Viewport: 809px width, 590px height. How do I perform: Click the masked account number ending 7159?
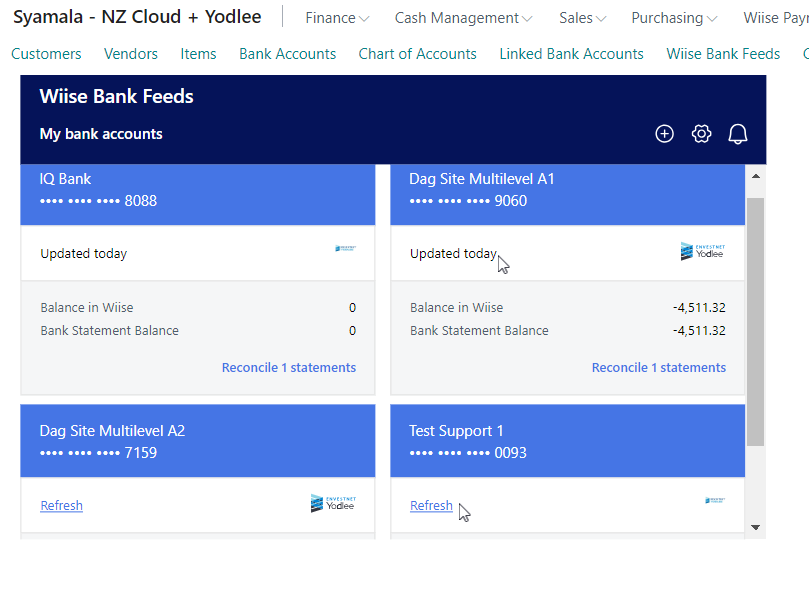tap(99, 453)
